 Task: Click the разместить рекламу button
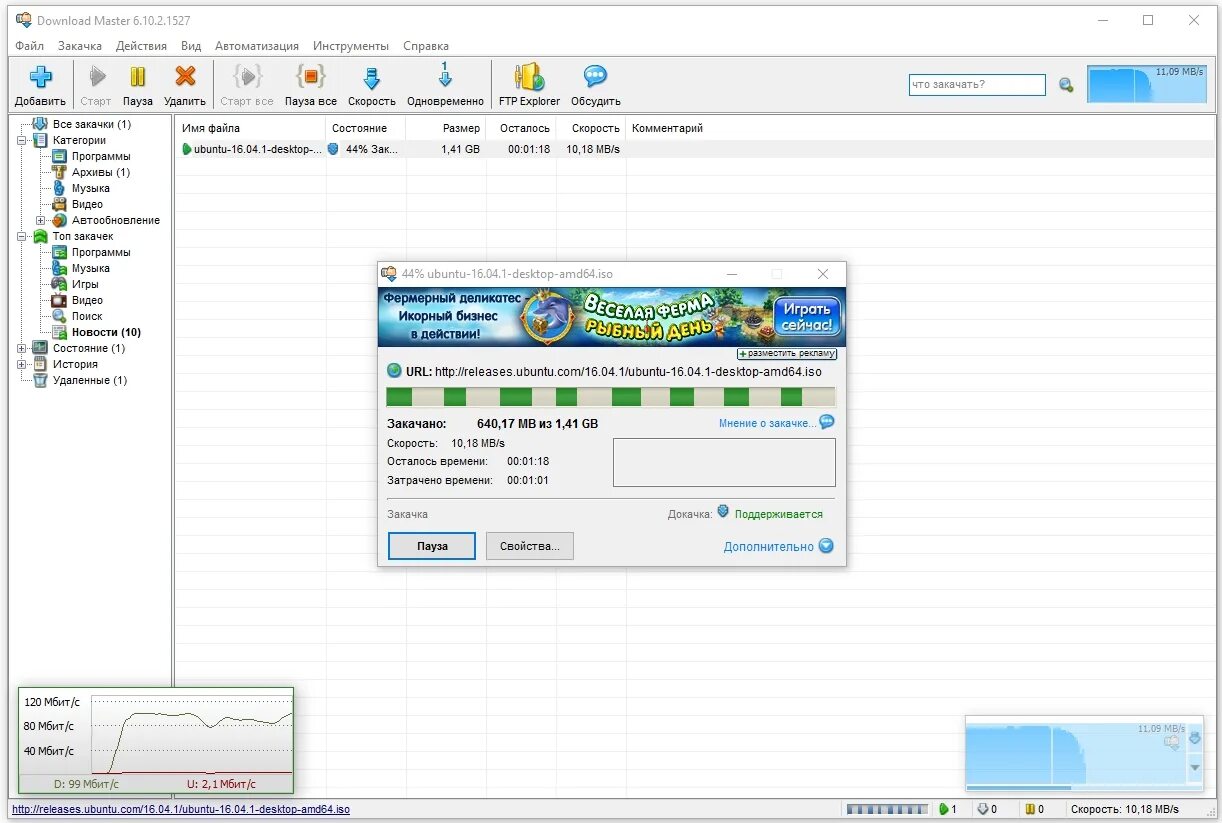(x=787, y=353)
